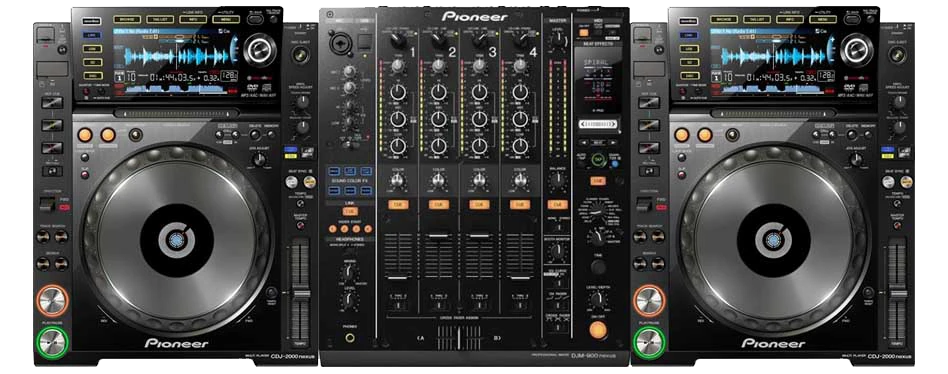Screen dimensions: 948x374
Task: Click the BOOTH MONITOR knob
Action: click(x=557, y=251)
